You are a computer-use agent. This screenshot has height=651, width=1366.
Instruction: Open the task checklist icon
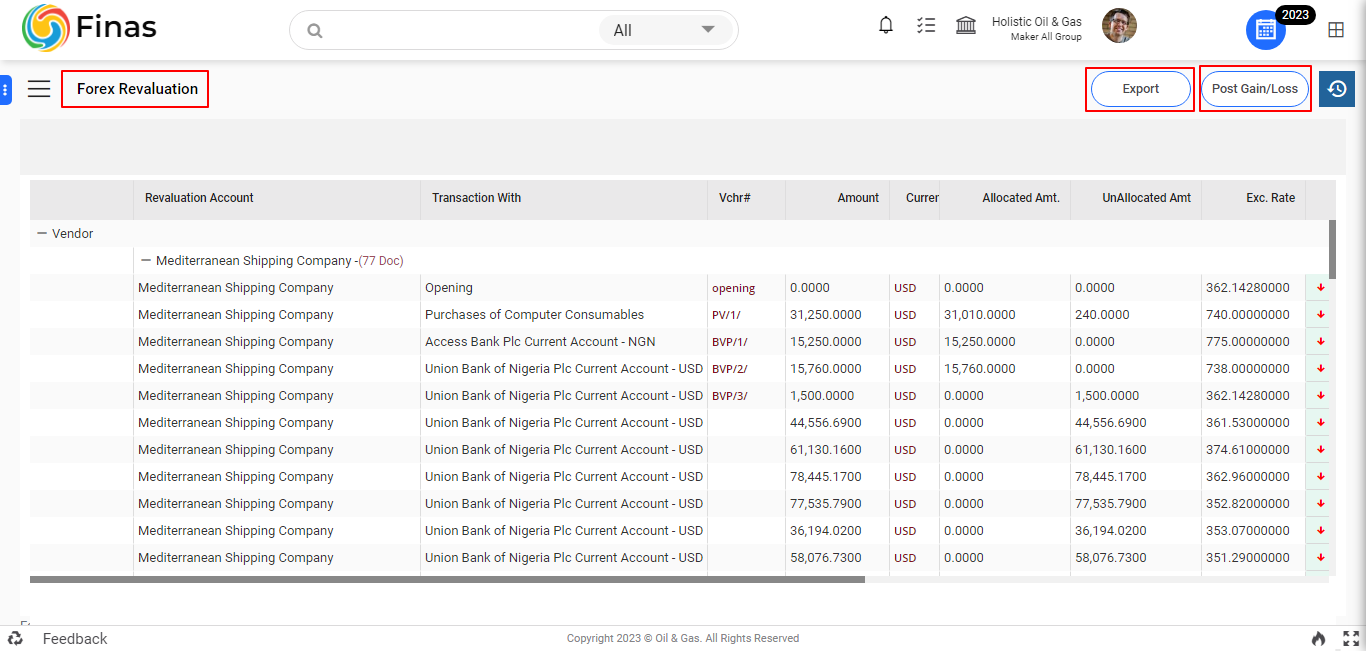[926, 25]
